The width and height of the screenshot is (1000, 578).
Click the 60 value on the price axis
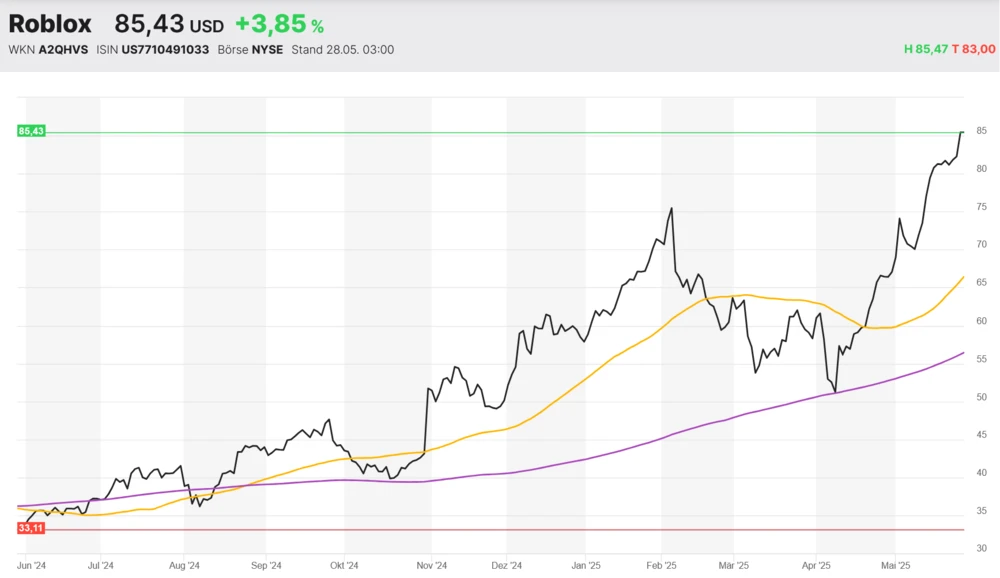pyautogui.click(x=981, y=321)
